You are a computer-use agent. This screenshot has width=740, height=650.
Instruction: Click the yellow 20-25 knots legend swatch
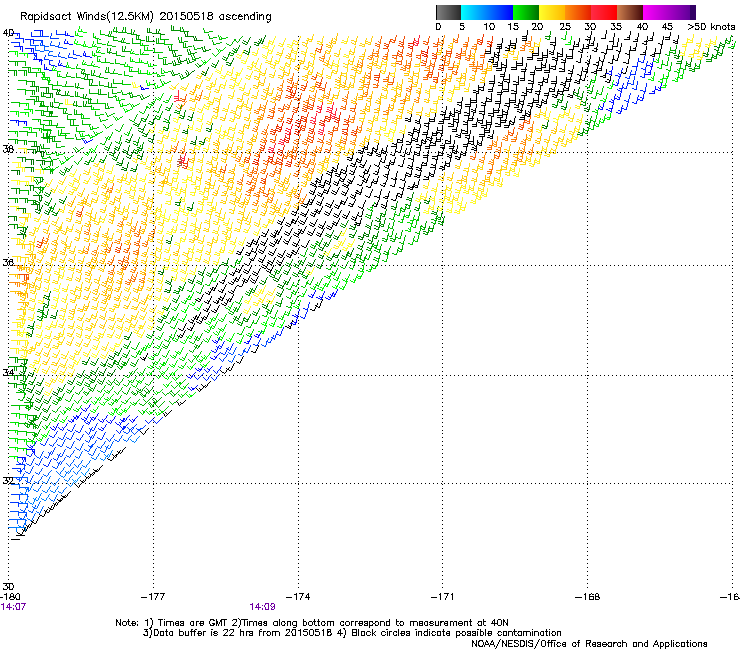coord(552,12)
